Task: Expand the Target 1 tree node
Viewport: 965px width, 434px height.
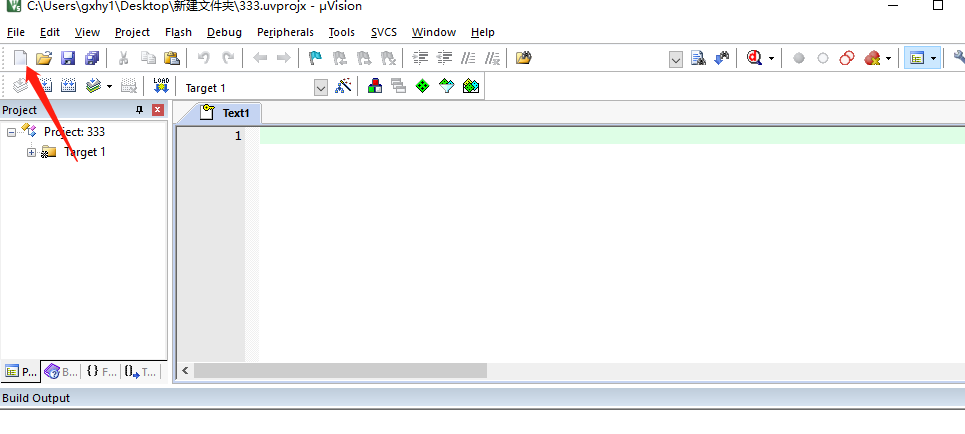Action: [x=31, y=152]
